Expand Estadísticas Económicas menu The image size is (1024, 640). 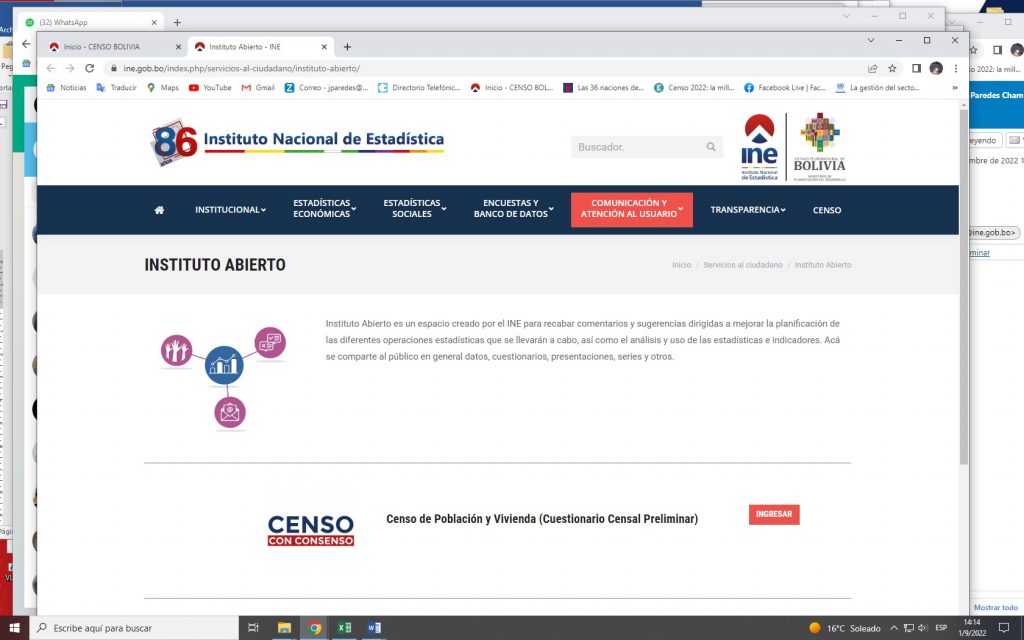coord(324,209)
